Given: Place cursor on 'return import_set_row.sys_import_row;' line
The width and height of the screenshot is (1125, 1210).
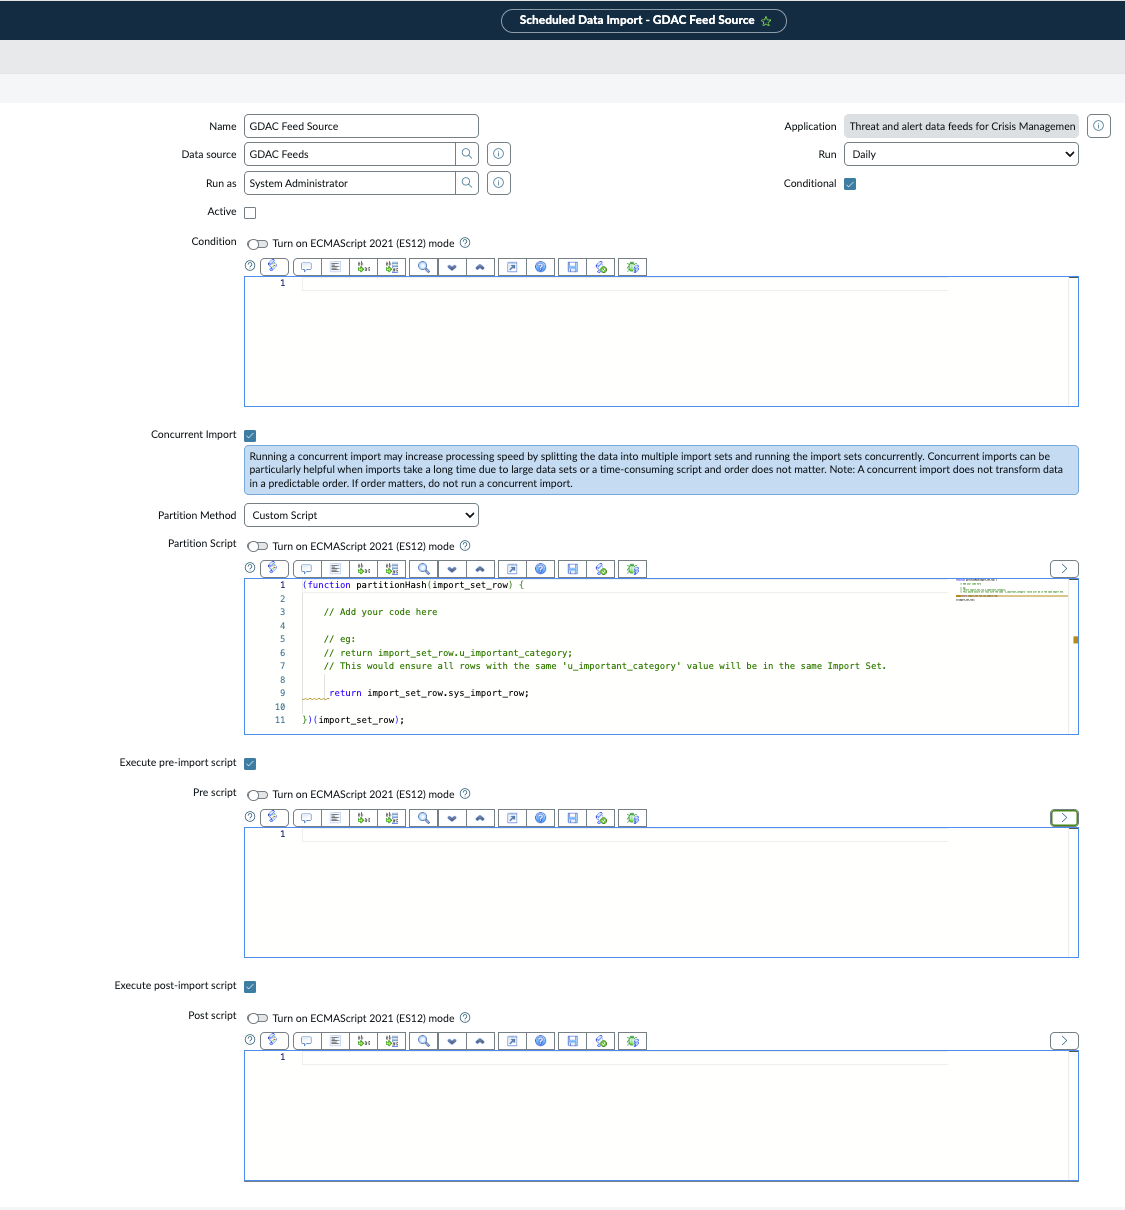Looking at the screenshot, I should tap(429, 693).
